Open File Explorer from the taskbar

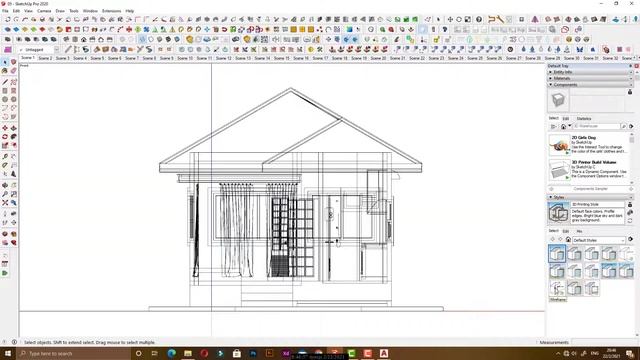coord(188,353)
